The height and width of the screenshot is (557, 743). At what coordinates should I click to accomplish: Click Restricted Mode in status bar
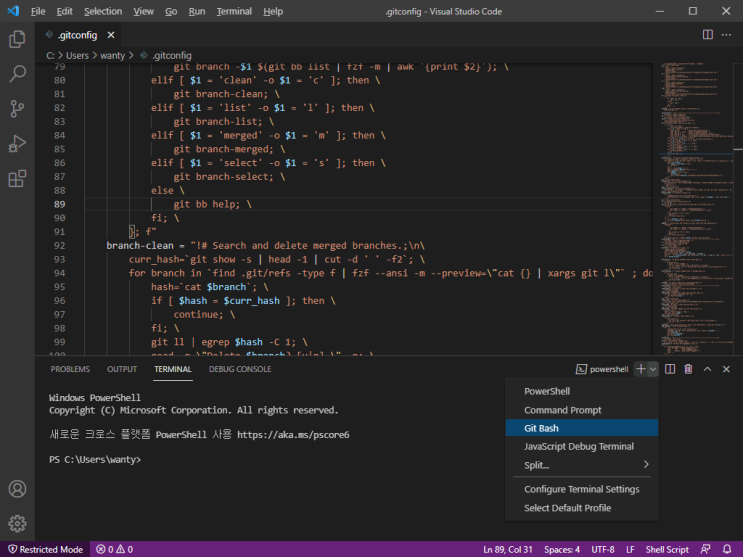(45, 549)
